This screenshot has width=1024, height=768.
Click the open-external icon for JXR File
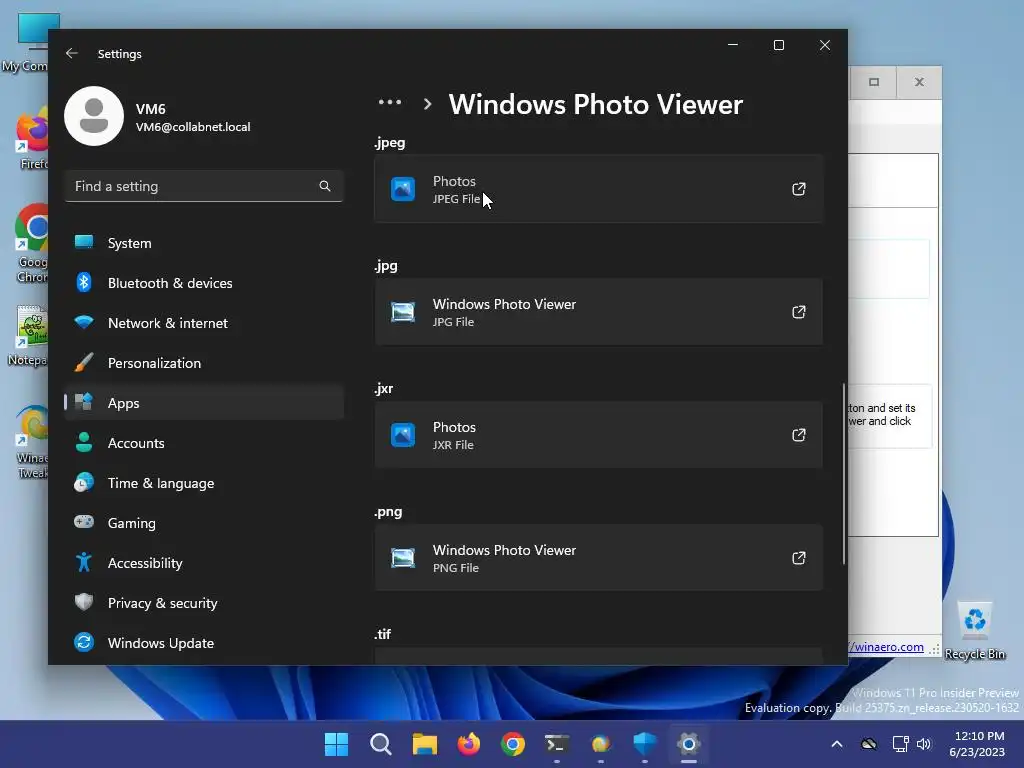[799, 435]
